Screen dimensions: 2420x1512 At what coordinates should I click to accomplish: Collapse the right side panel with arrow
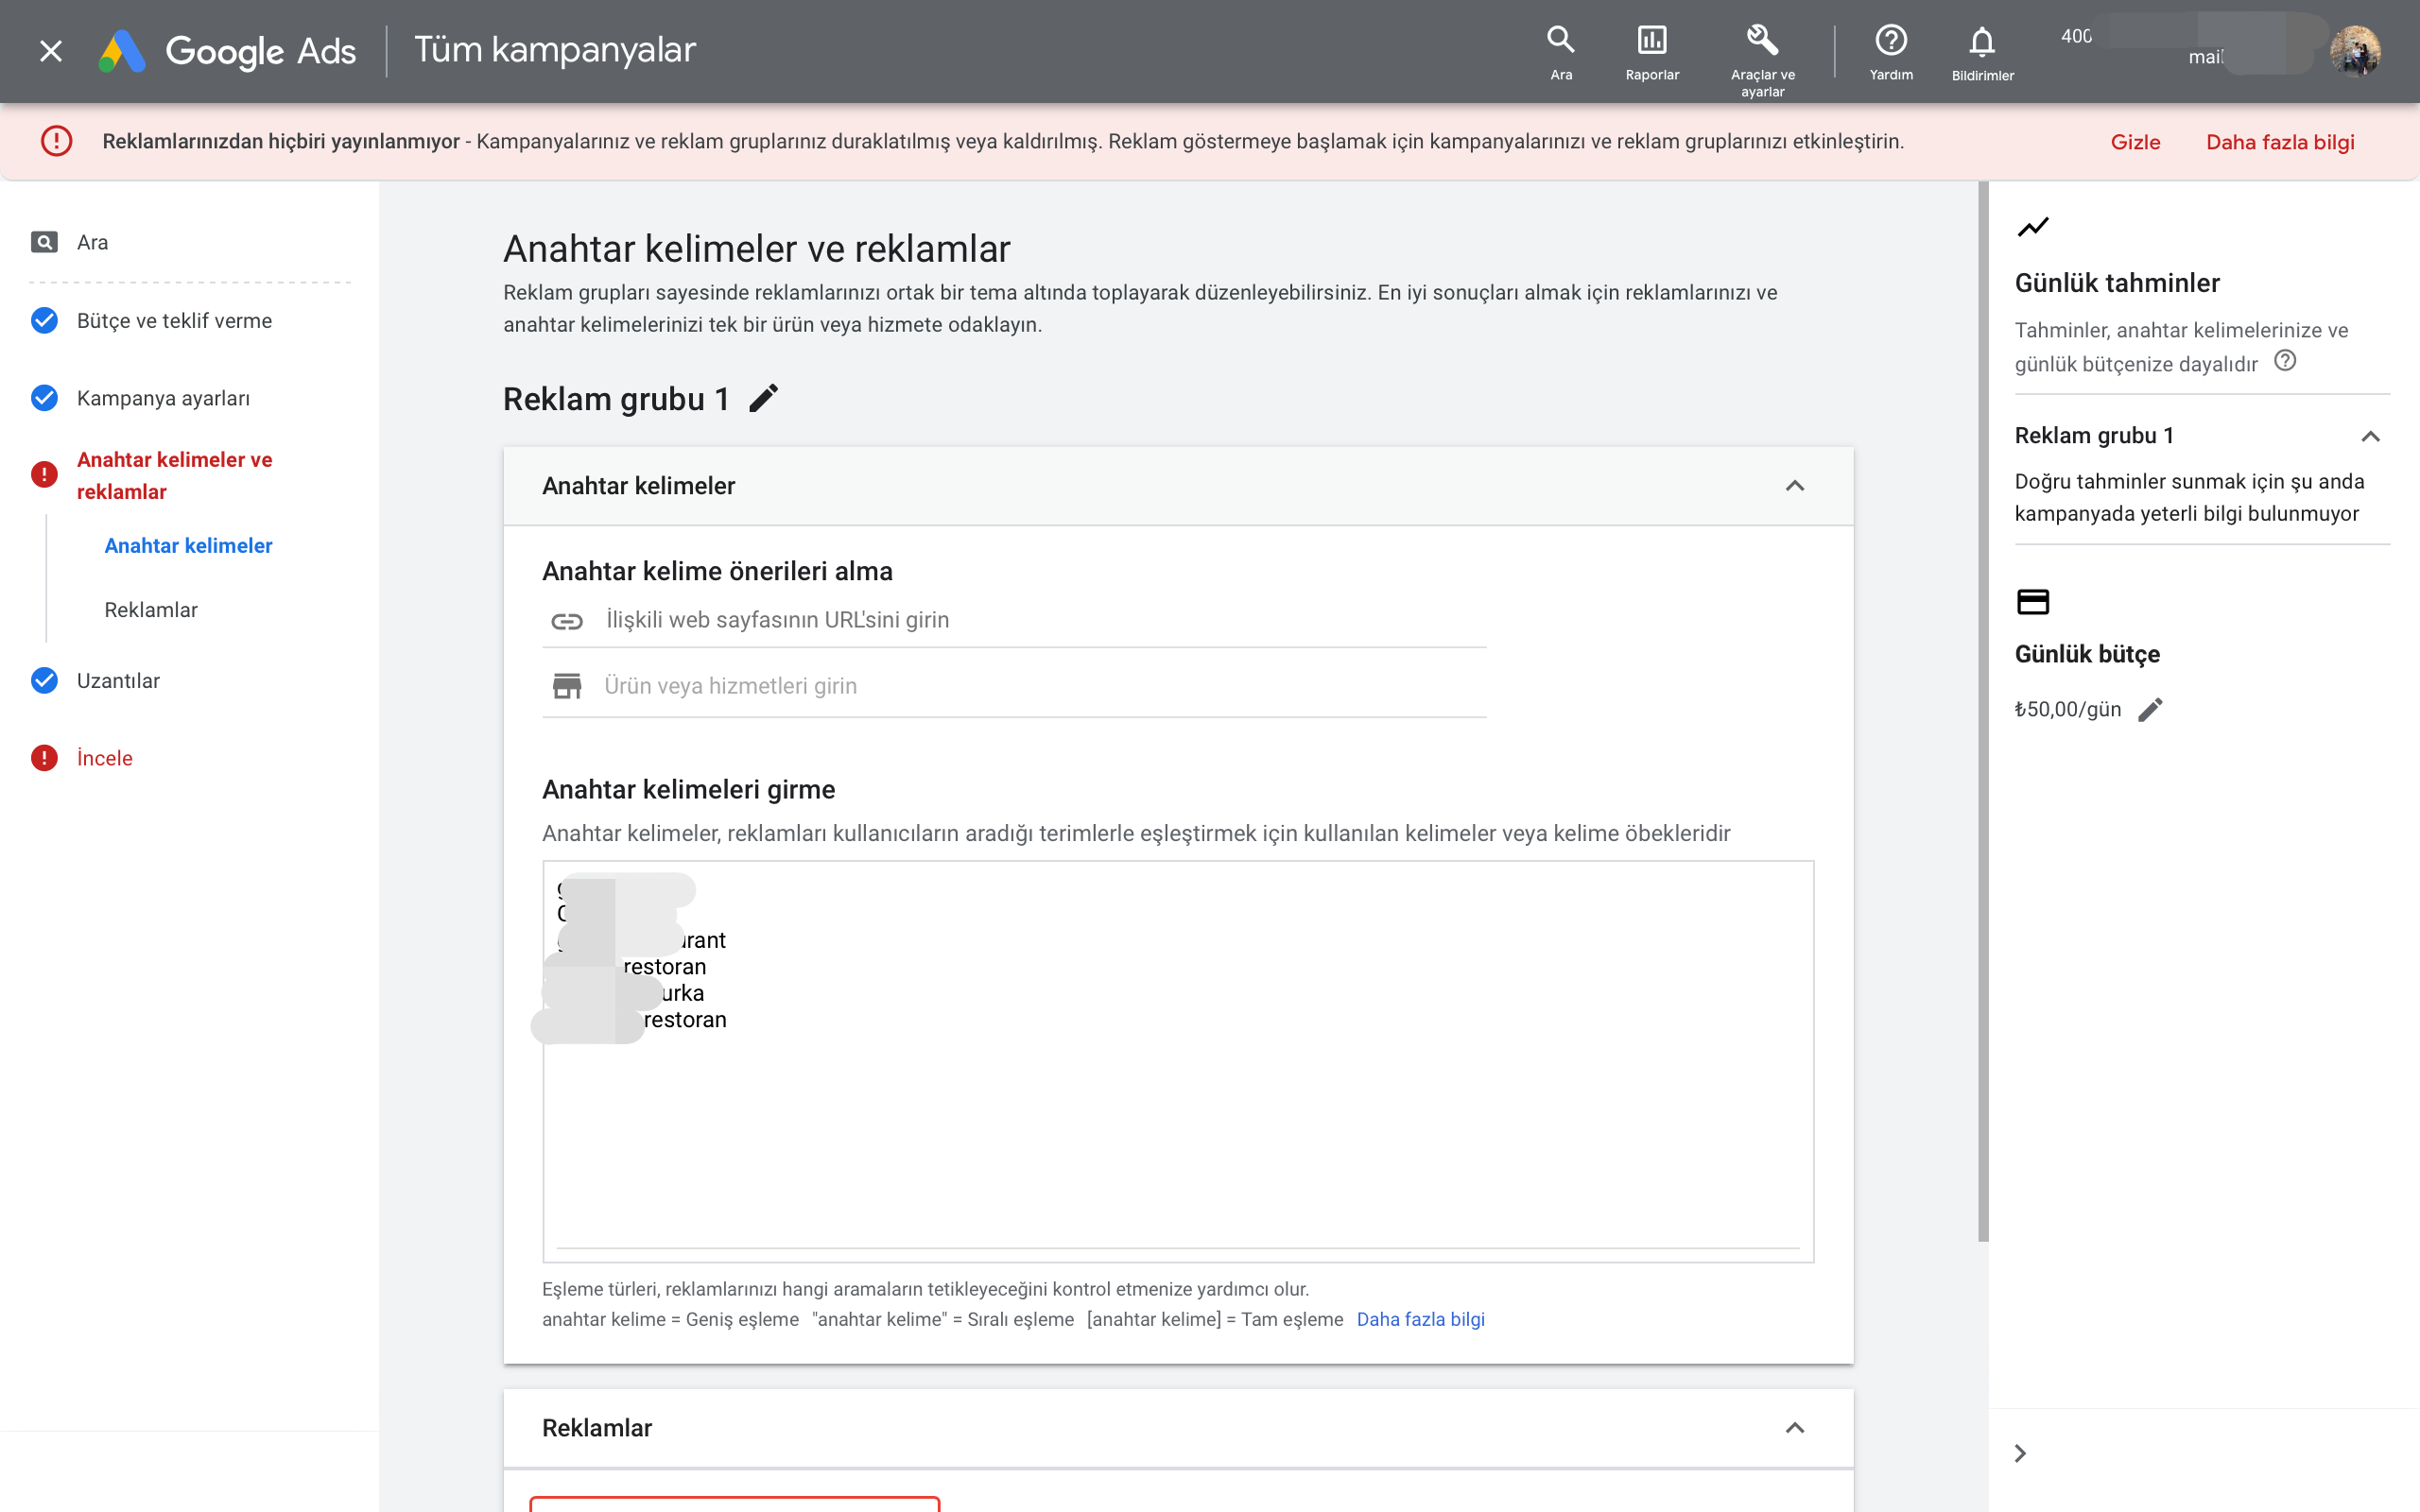(2020, 1453)
